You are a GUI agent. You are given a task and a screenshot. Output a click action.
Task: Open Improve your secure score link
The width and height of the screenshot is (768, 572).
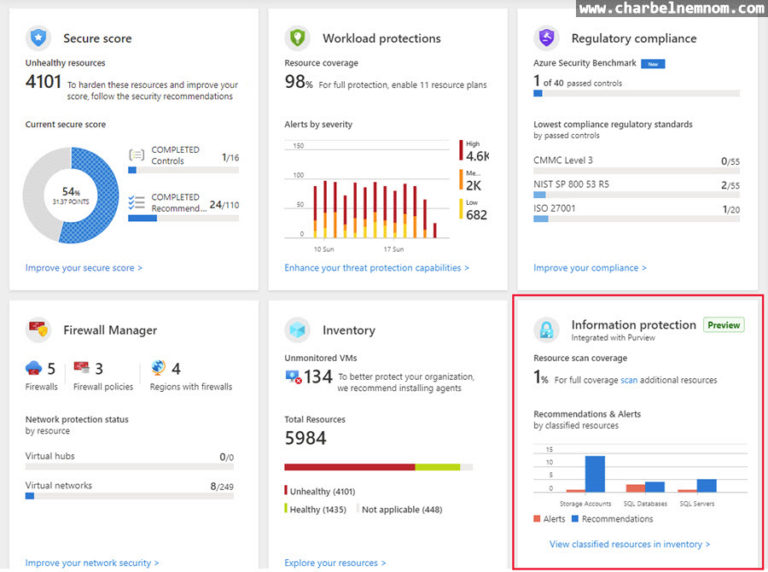(x=84, y=268)
